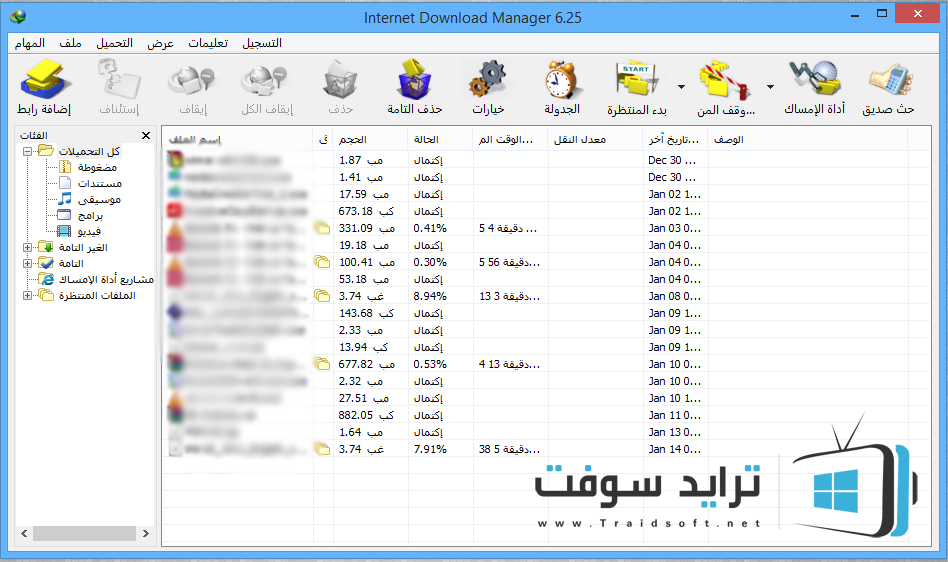948x562 pixels.
Task: Select the 673.18 size cell
Action: 366,212
